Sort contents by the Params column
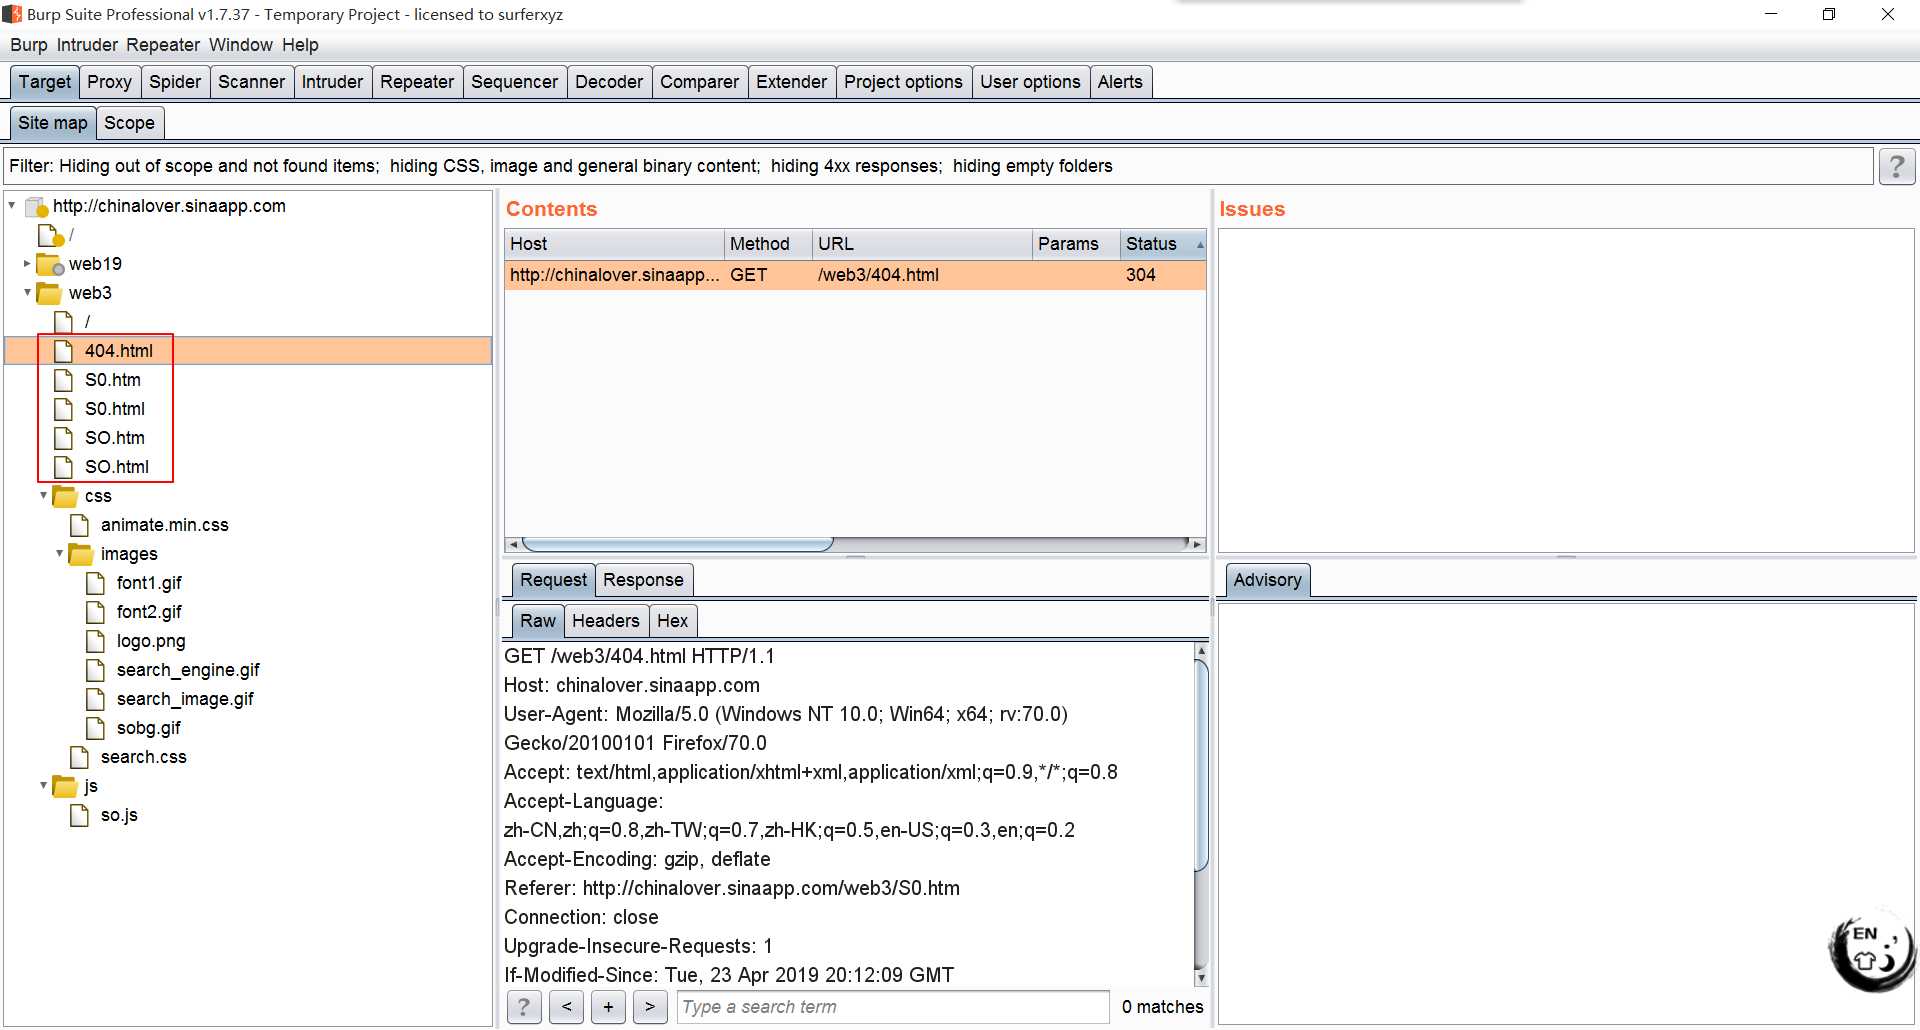The image size is (1920, 1030). pyautogui.click(x=1076, y=244)
